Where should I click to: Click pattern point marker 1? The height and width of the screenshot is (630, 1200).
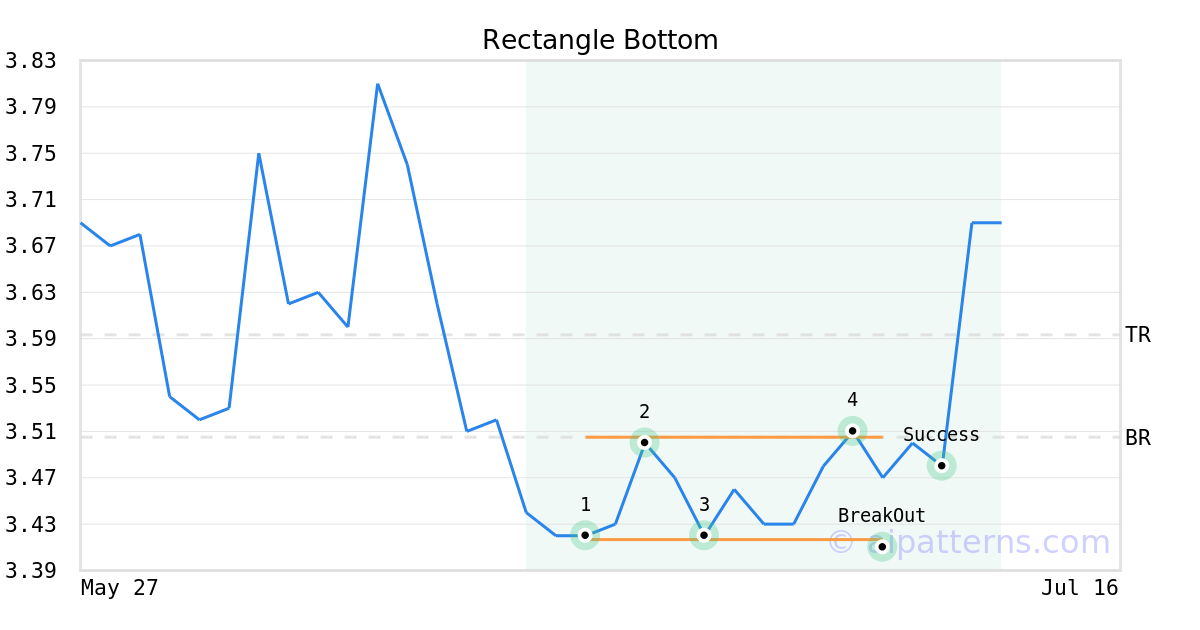click(x=585, y=535)
